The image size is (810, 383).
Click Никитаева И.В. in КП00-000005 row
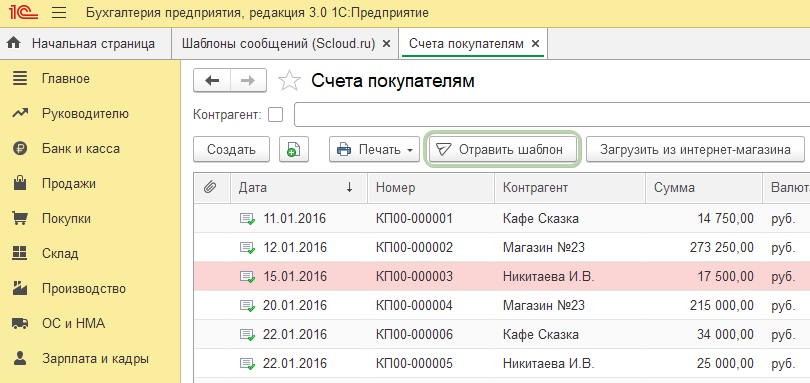[x=549, y=363]
